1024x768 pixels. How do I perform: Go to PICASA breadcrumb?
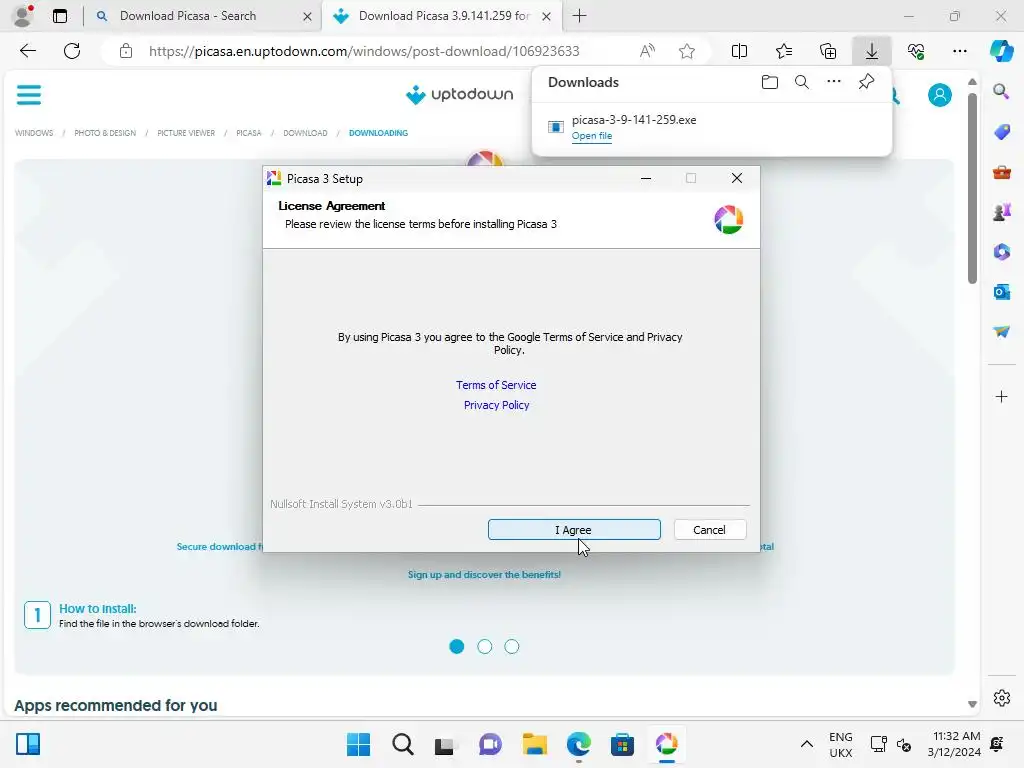[x=249, y=133]
